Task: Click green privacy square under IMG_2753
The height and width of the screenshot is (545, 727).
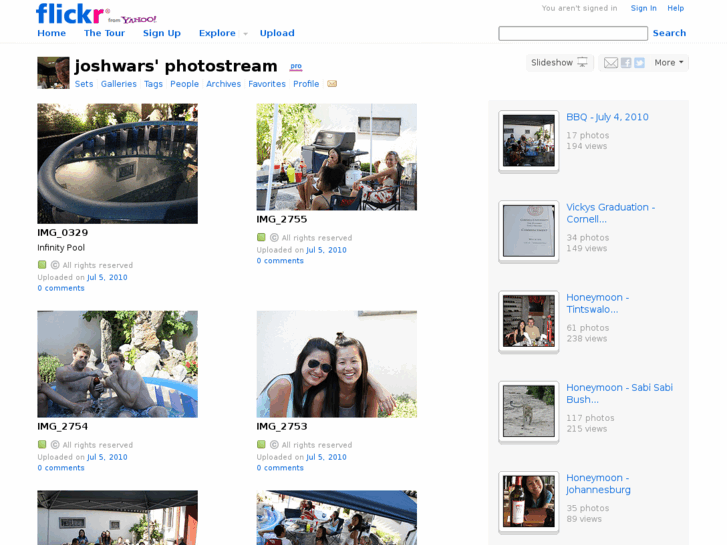Action: [x=261, y=444]
